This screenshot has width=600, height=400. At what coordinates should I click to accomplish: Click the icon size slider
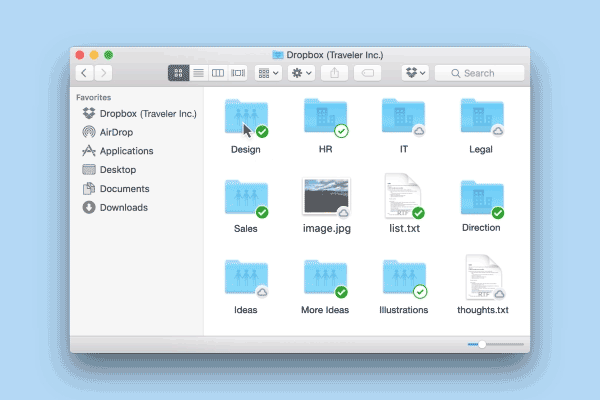pyautogui.click(x=495, y=344)
